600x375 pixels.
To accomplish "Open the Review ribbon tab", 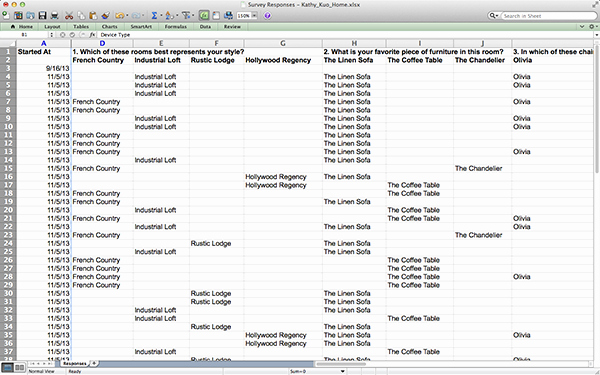I will coord(232,27).
